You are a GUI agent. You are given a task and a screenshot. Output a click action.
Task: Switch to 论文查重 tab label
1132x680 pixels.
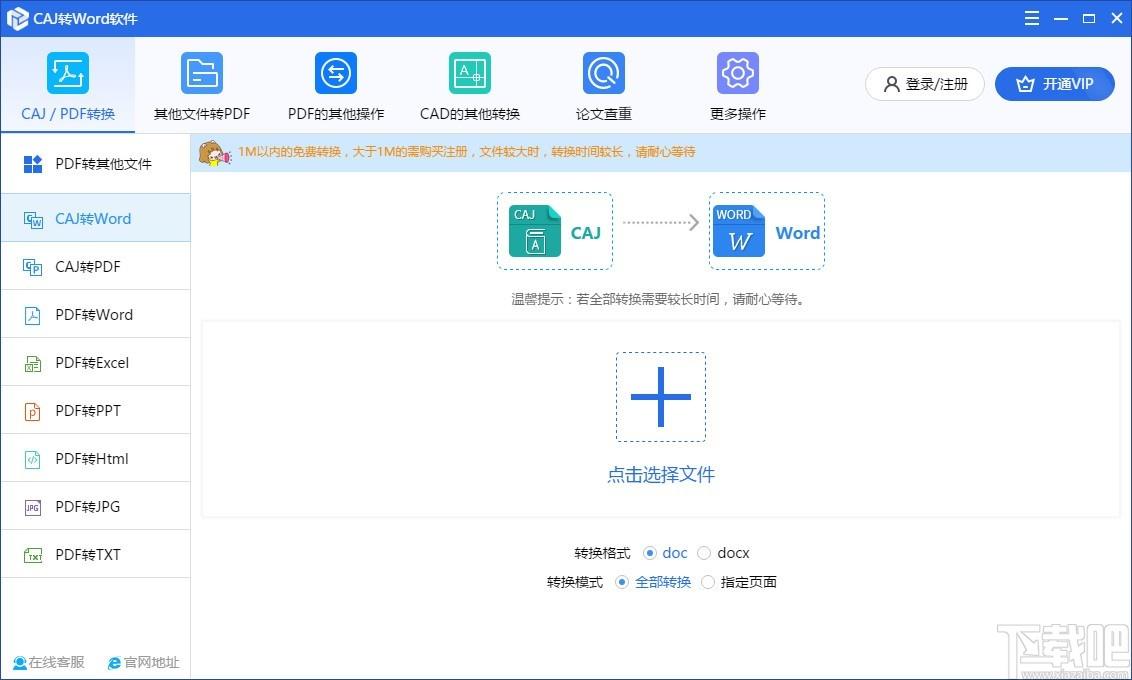(x=604, y=114)
